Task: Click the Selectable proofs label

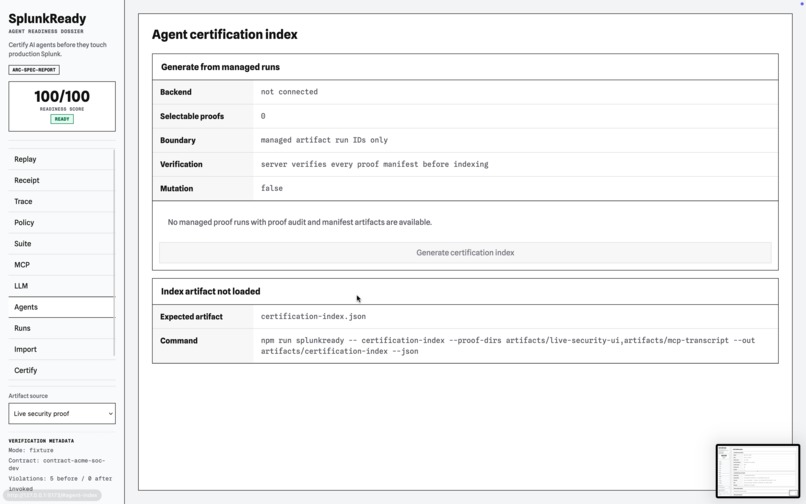Action: 192,116
